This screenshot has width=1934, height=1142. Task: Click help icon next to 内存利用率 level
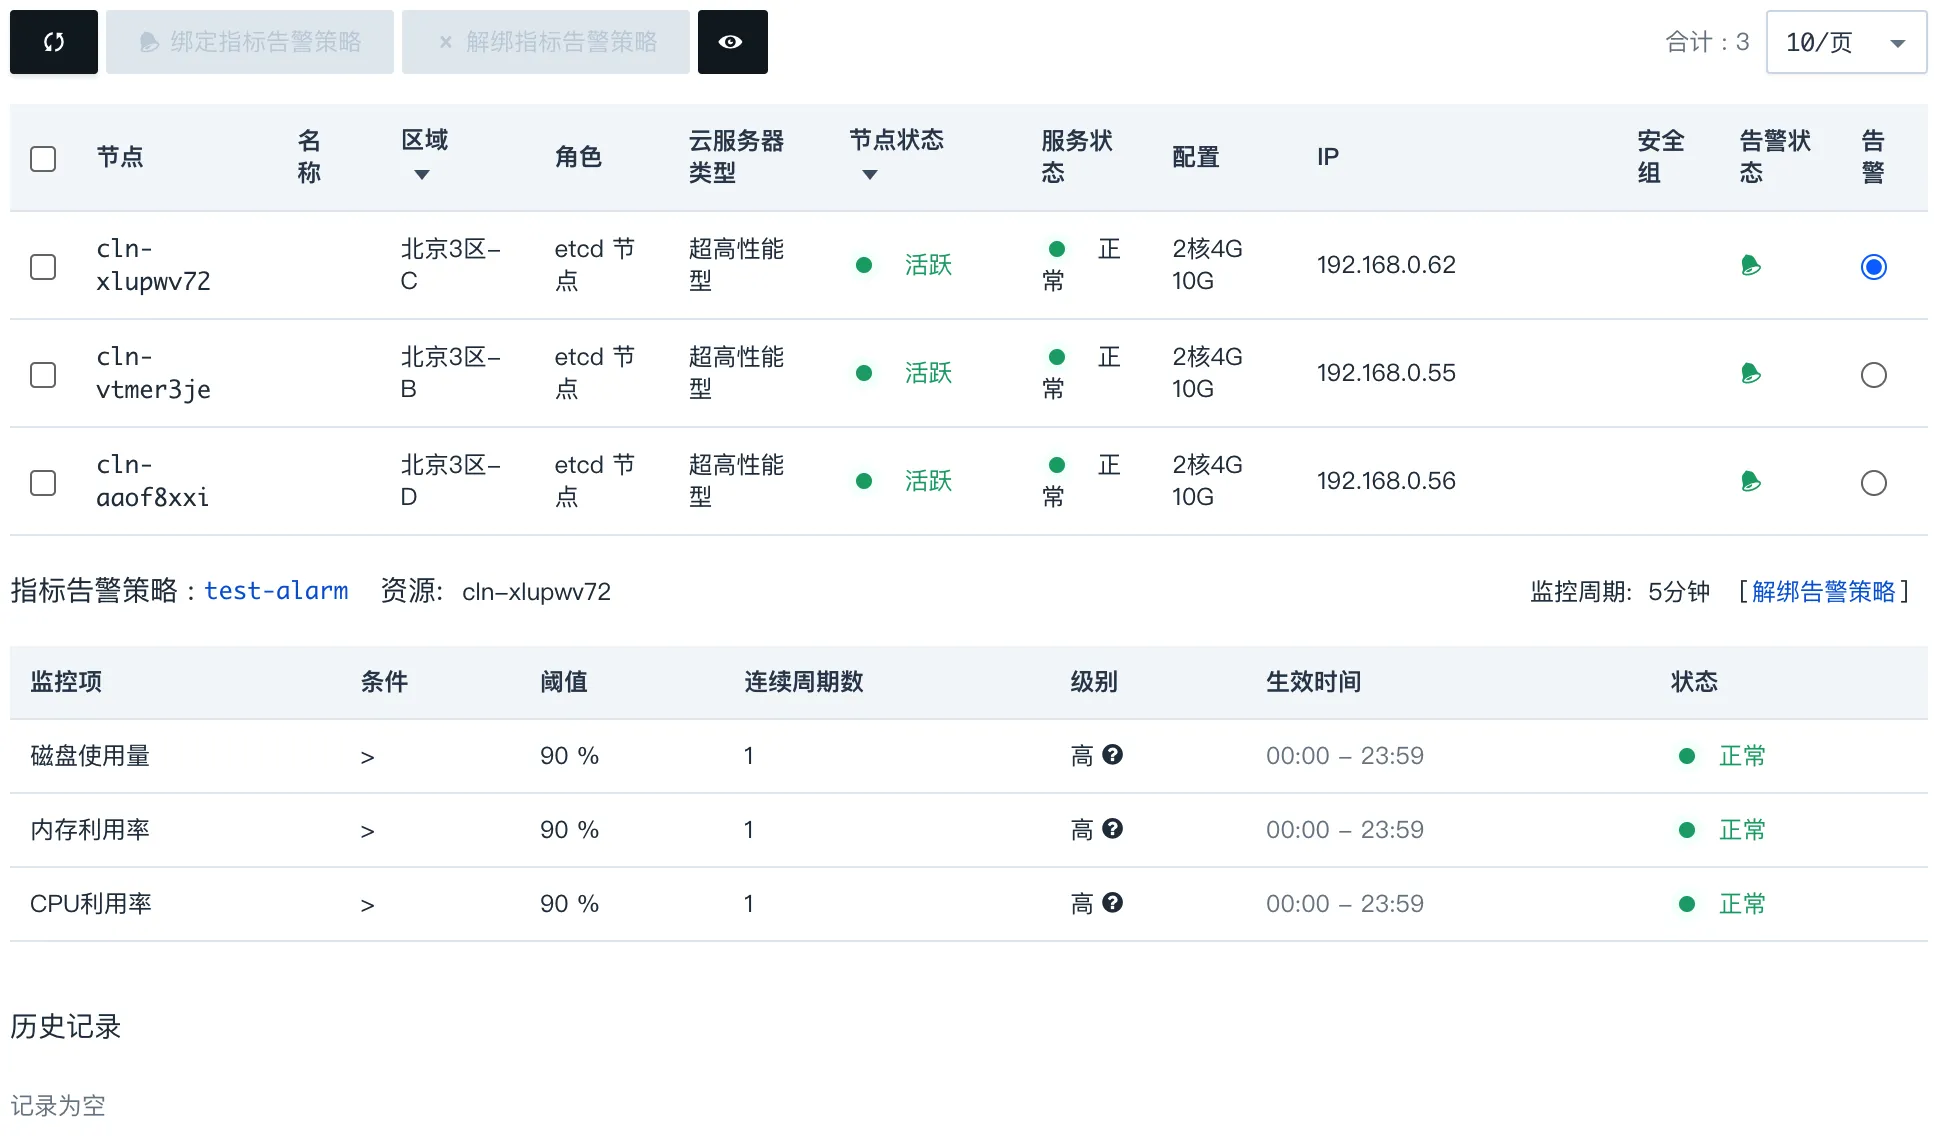tap(1112, 829)
